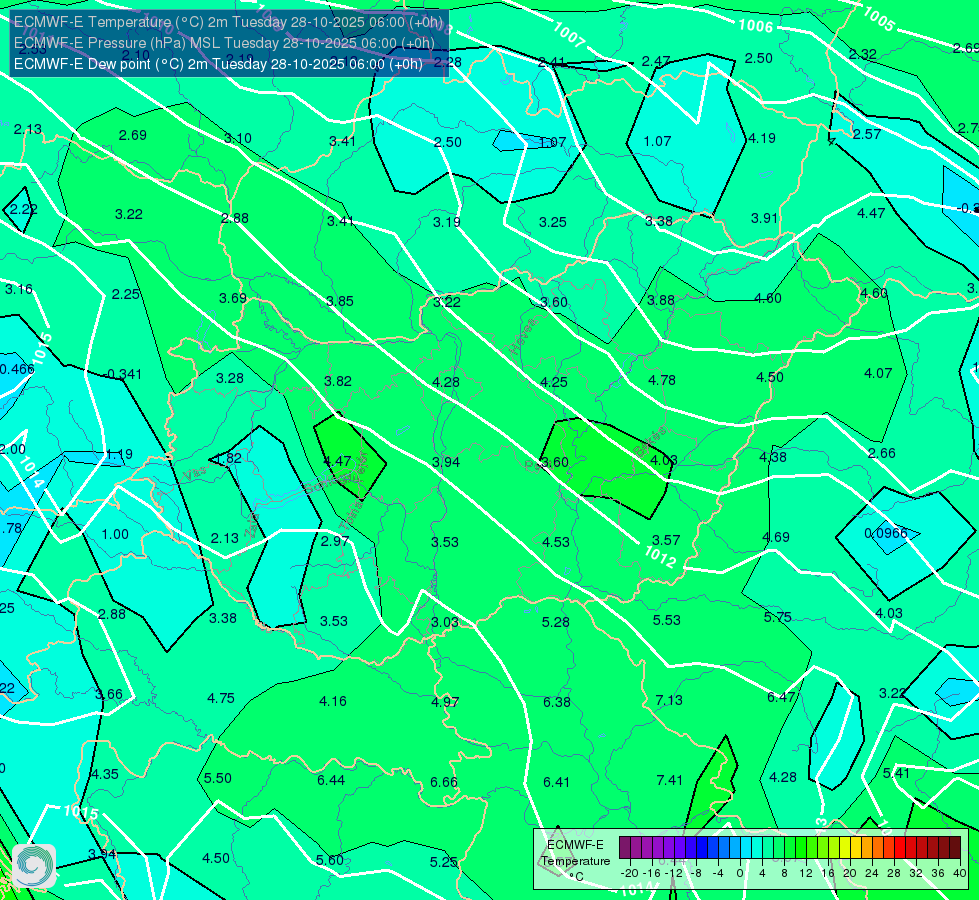Click the 1014 isobar label
The width and height of the screenshot is (979, 900).
(31, 472)
